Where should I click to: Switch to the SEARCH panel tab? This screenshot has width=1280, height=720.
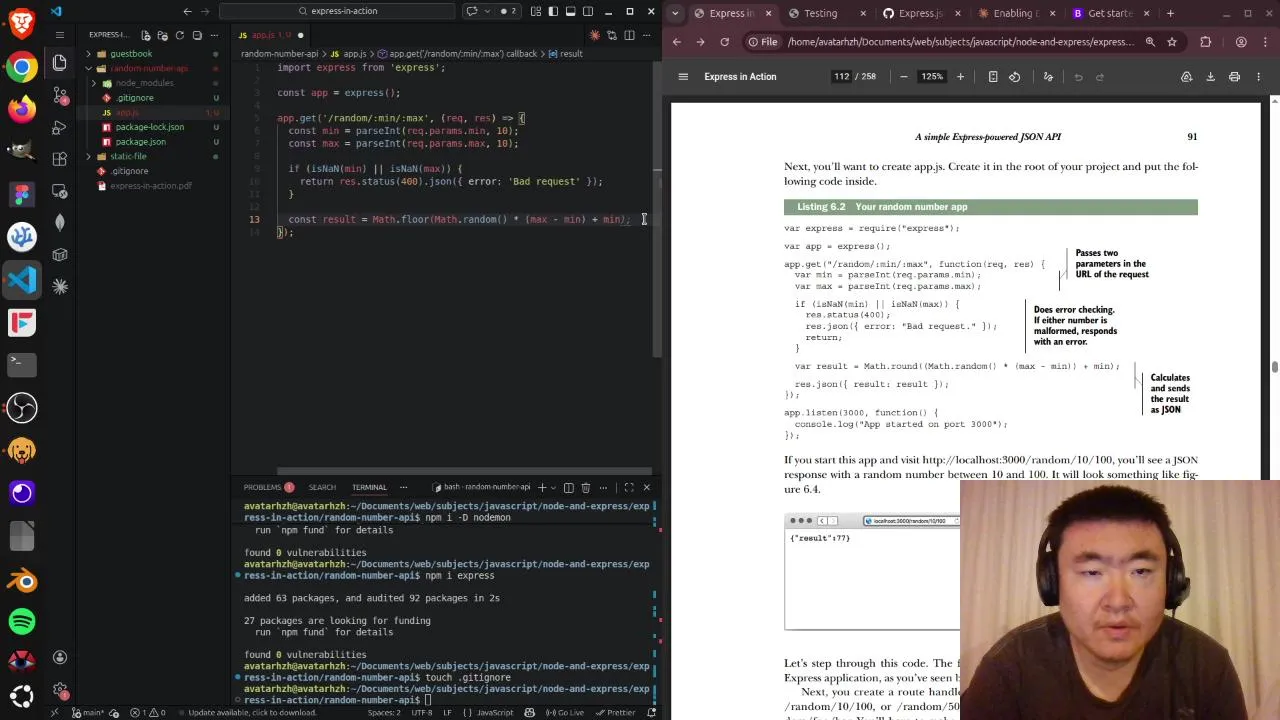[322, 487]
